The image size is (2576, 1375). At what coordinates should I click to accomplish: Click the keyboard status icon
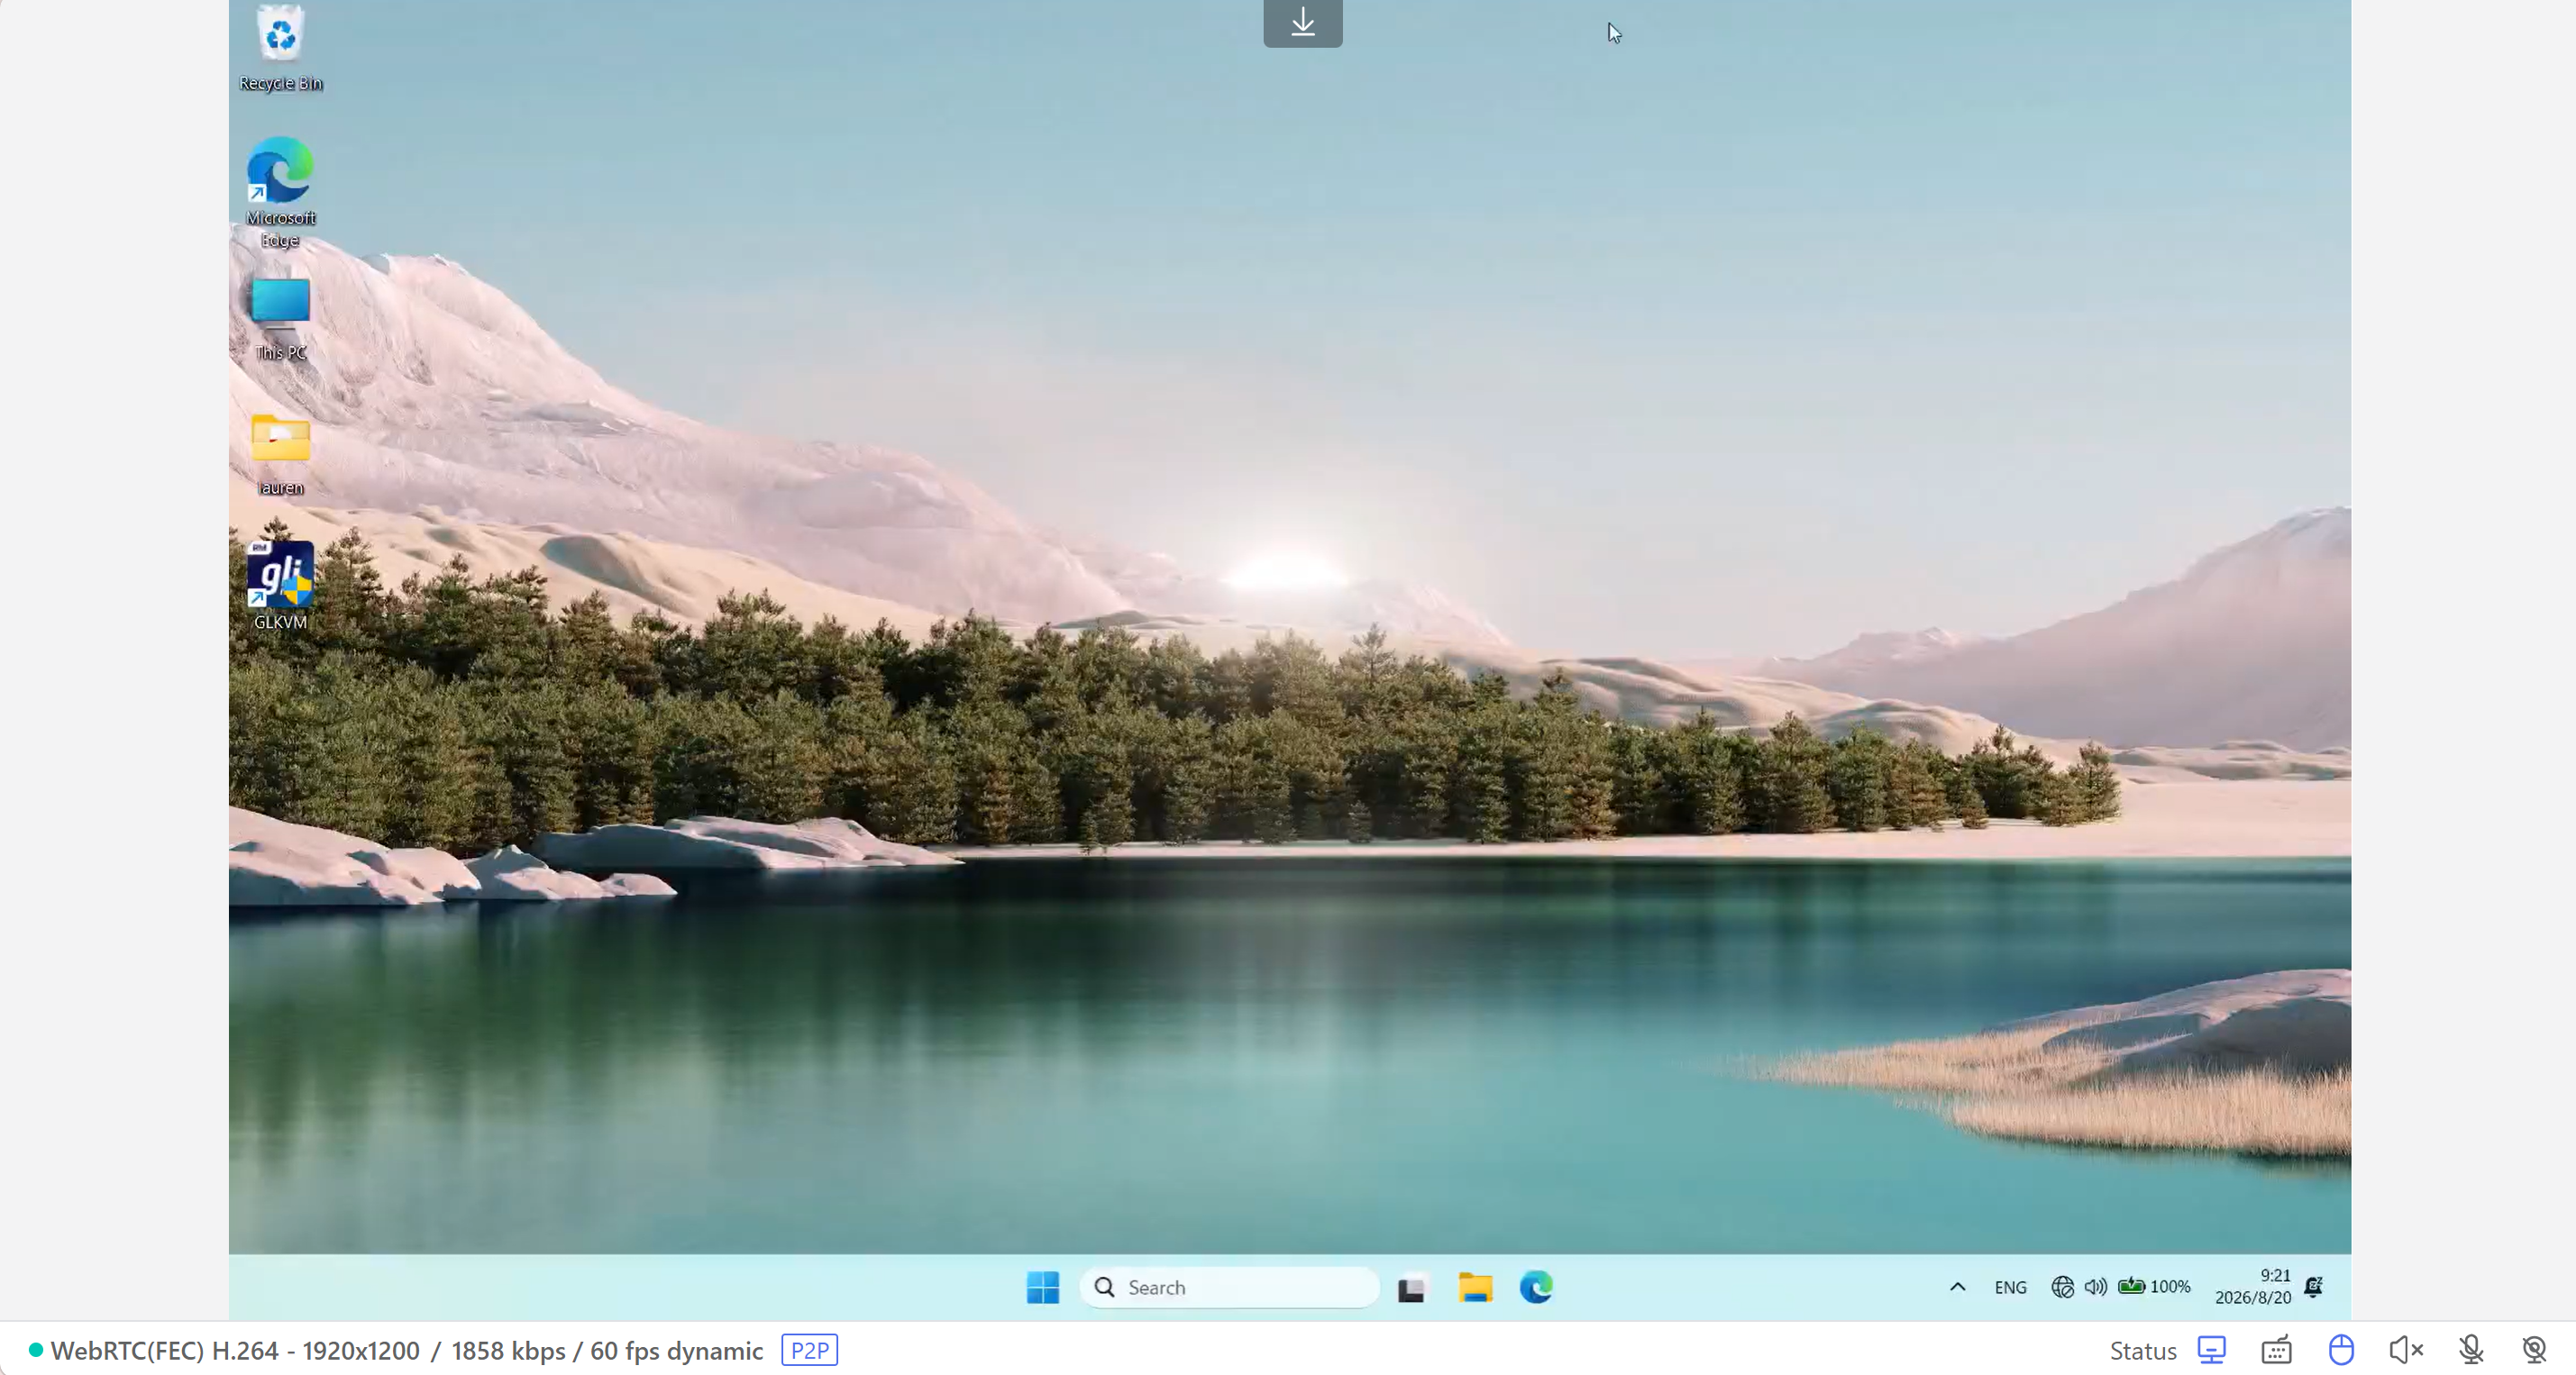click(2276, 1350)
